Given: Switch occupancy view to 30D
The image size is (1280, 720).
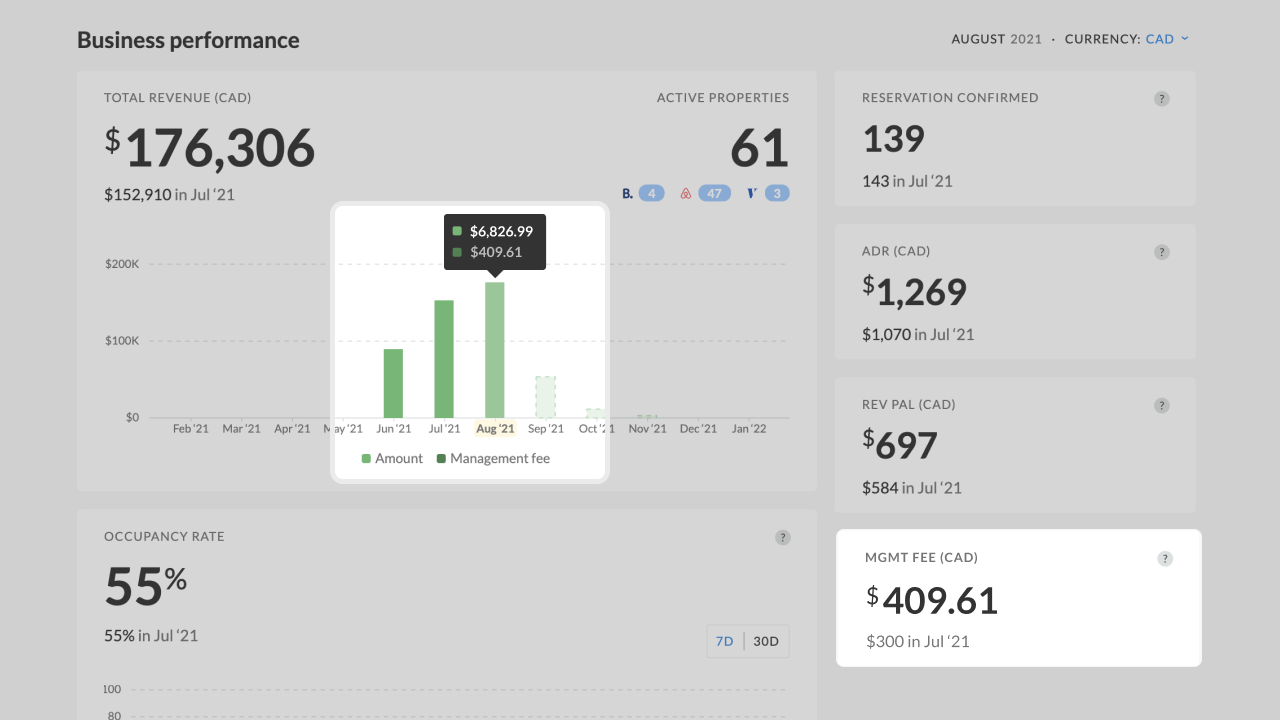Looking at the screenshot, I should click(766, 641).
